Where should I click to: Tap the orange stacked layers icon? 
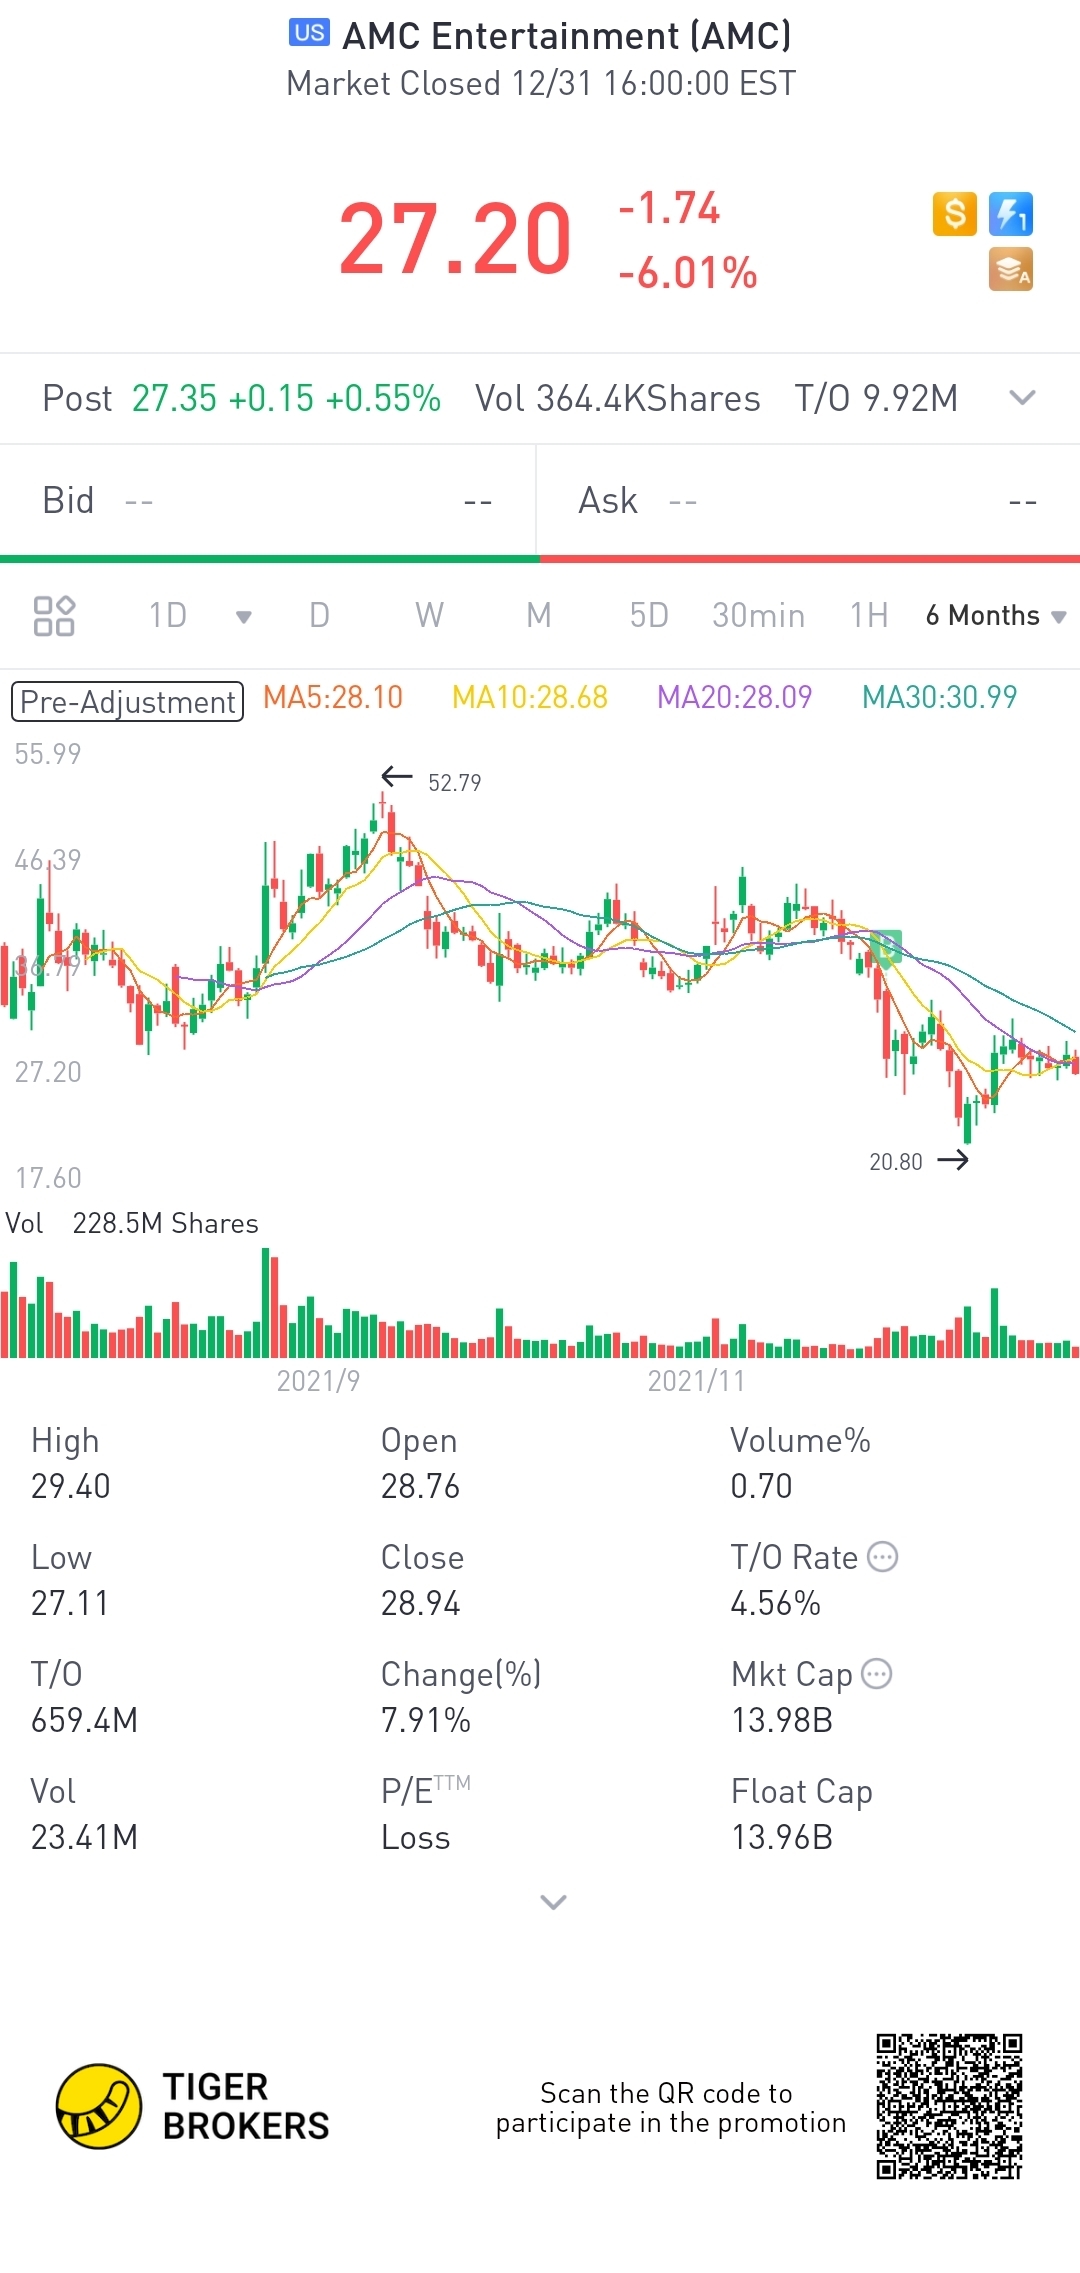tap(1010, 270)
